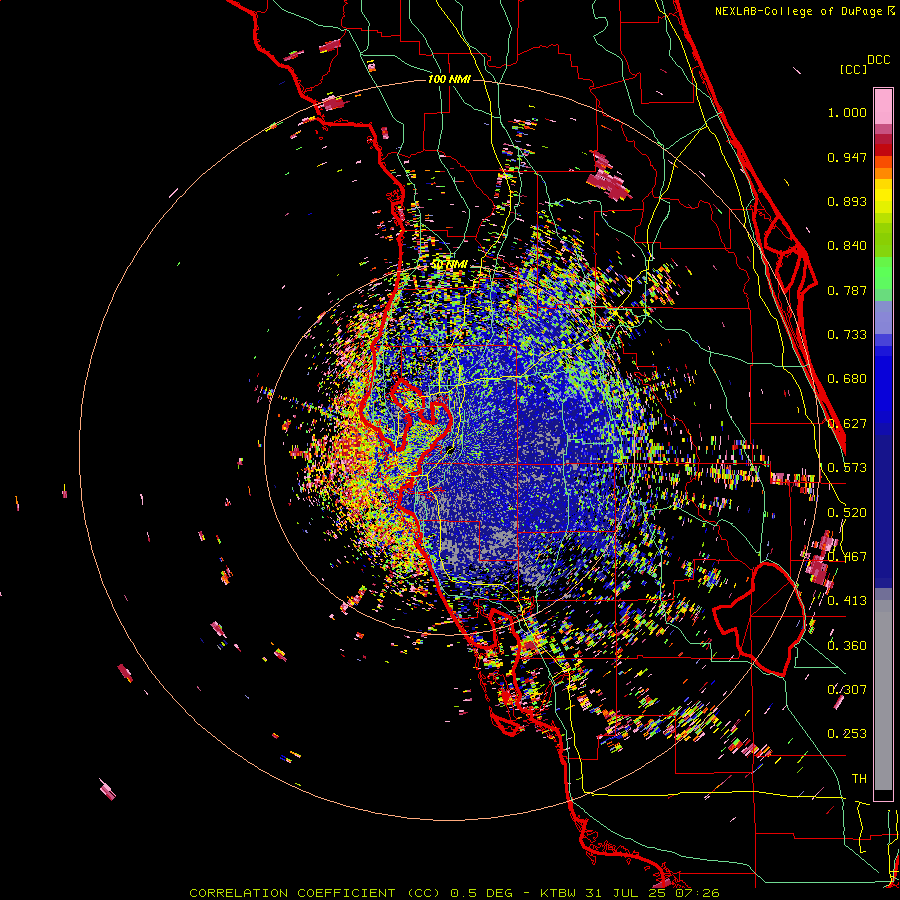The width and height of the screenshot is (900, 900).
Task: Select the 0.787 legend value
Action: tap(847, 290)
